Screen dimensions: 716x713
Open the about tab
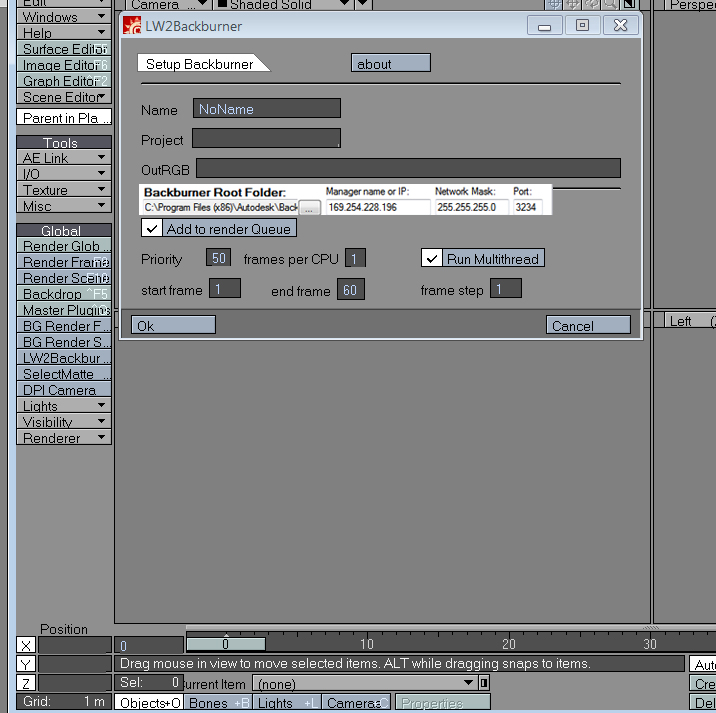[x=390, y=64]
